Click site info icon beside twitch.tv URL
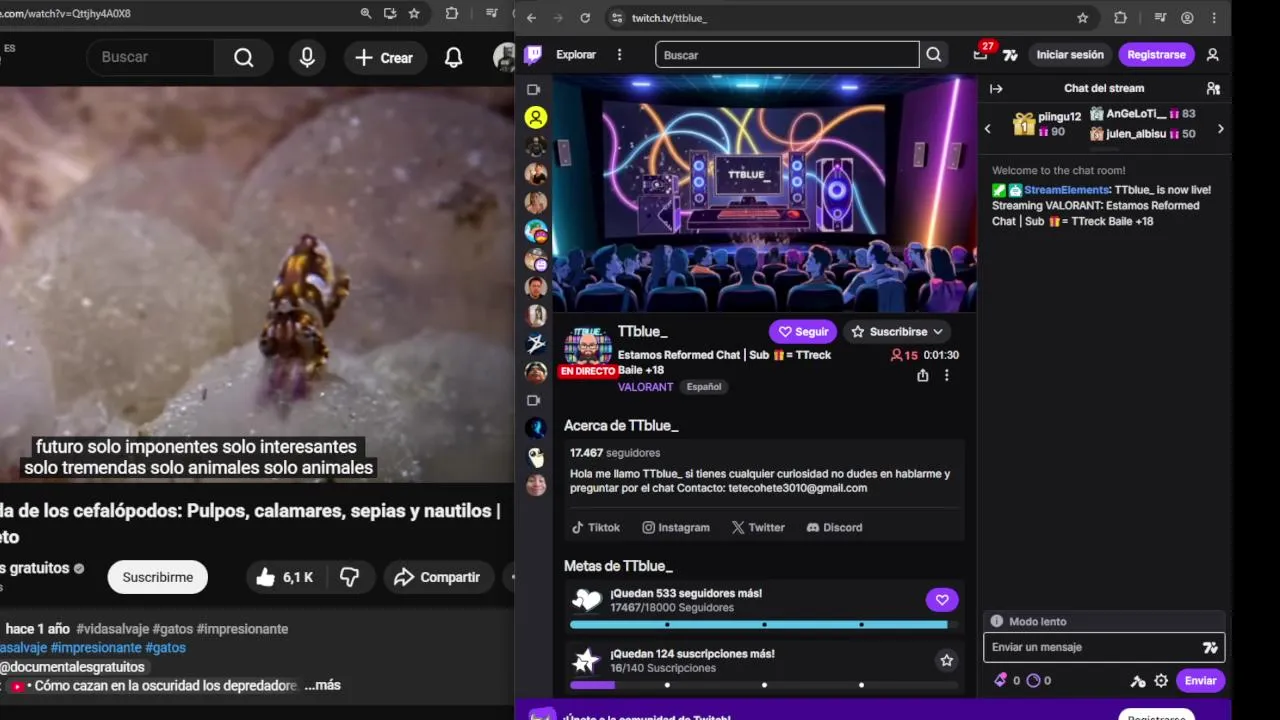 617,18
